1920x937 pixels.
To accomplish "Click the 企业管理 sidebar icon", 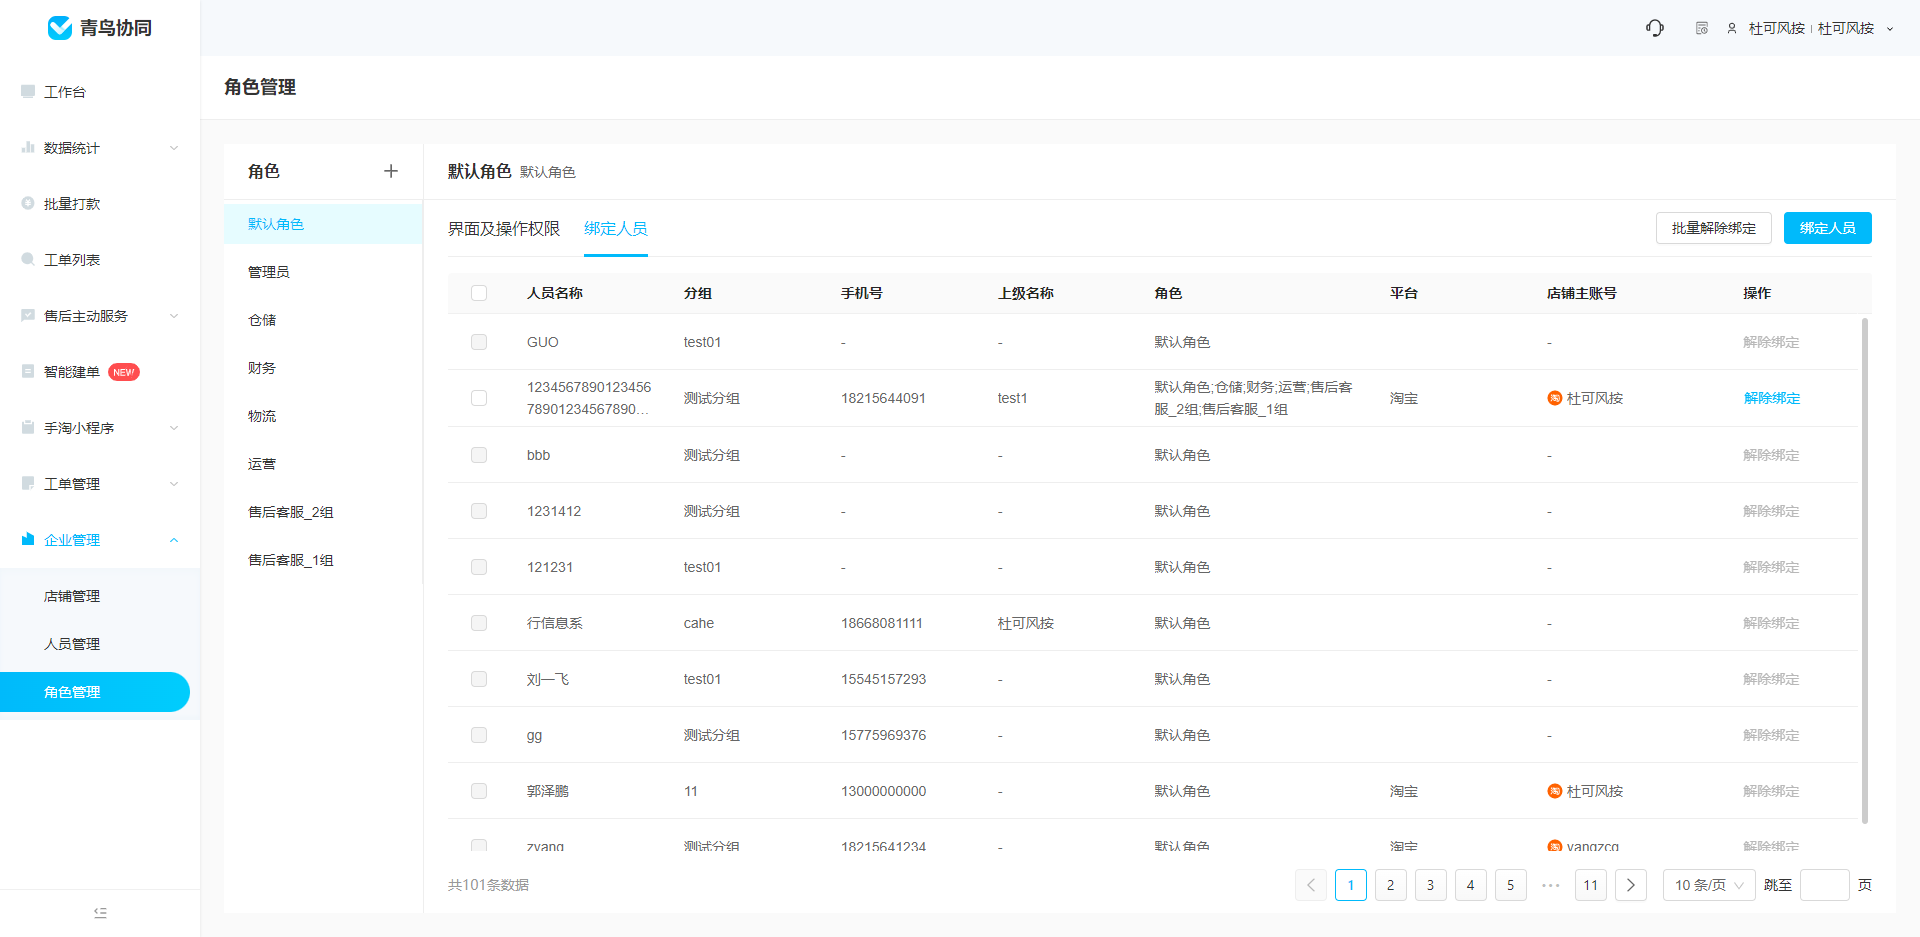I will pyautogui.click(x=28, y=539).
